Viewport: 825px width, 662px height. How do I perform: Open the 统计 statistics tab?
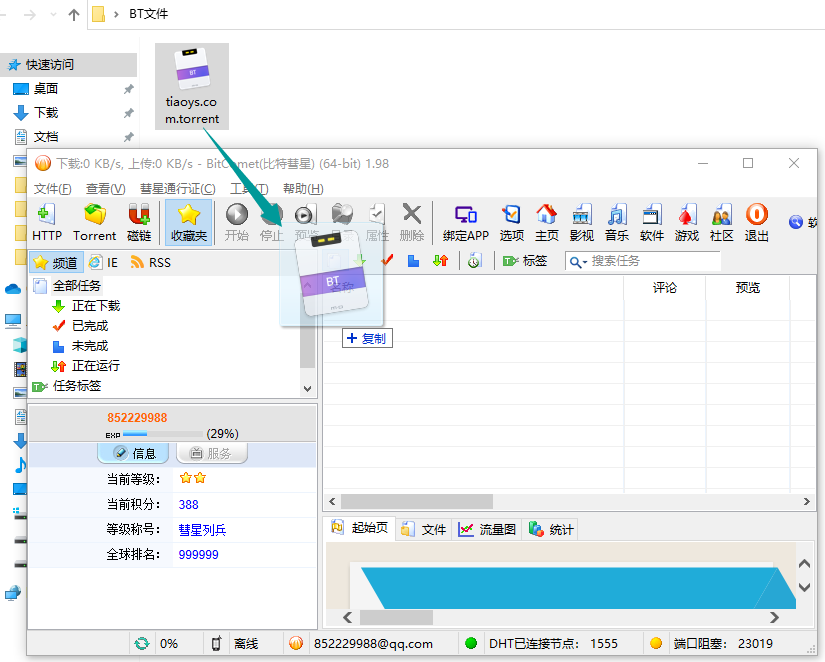[551, 529]
